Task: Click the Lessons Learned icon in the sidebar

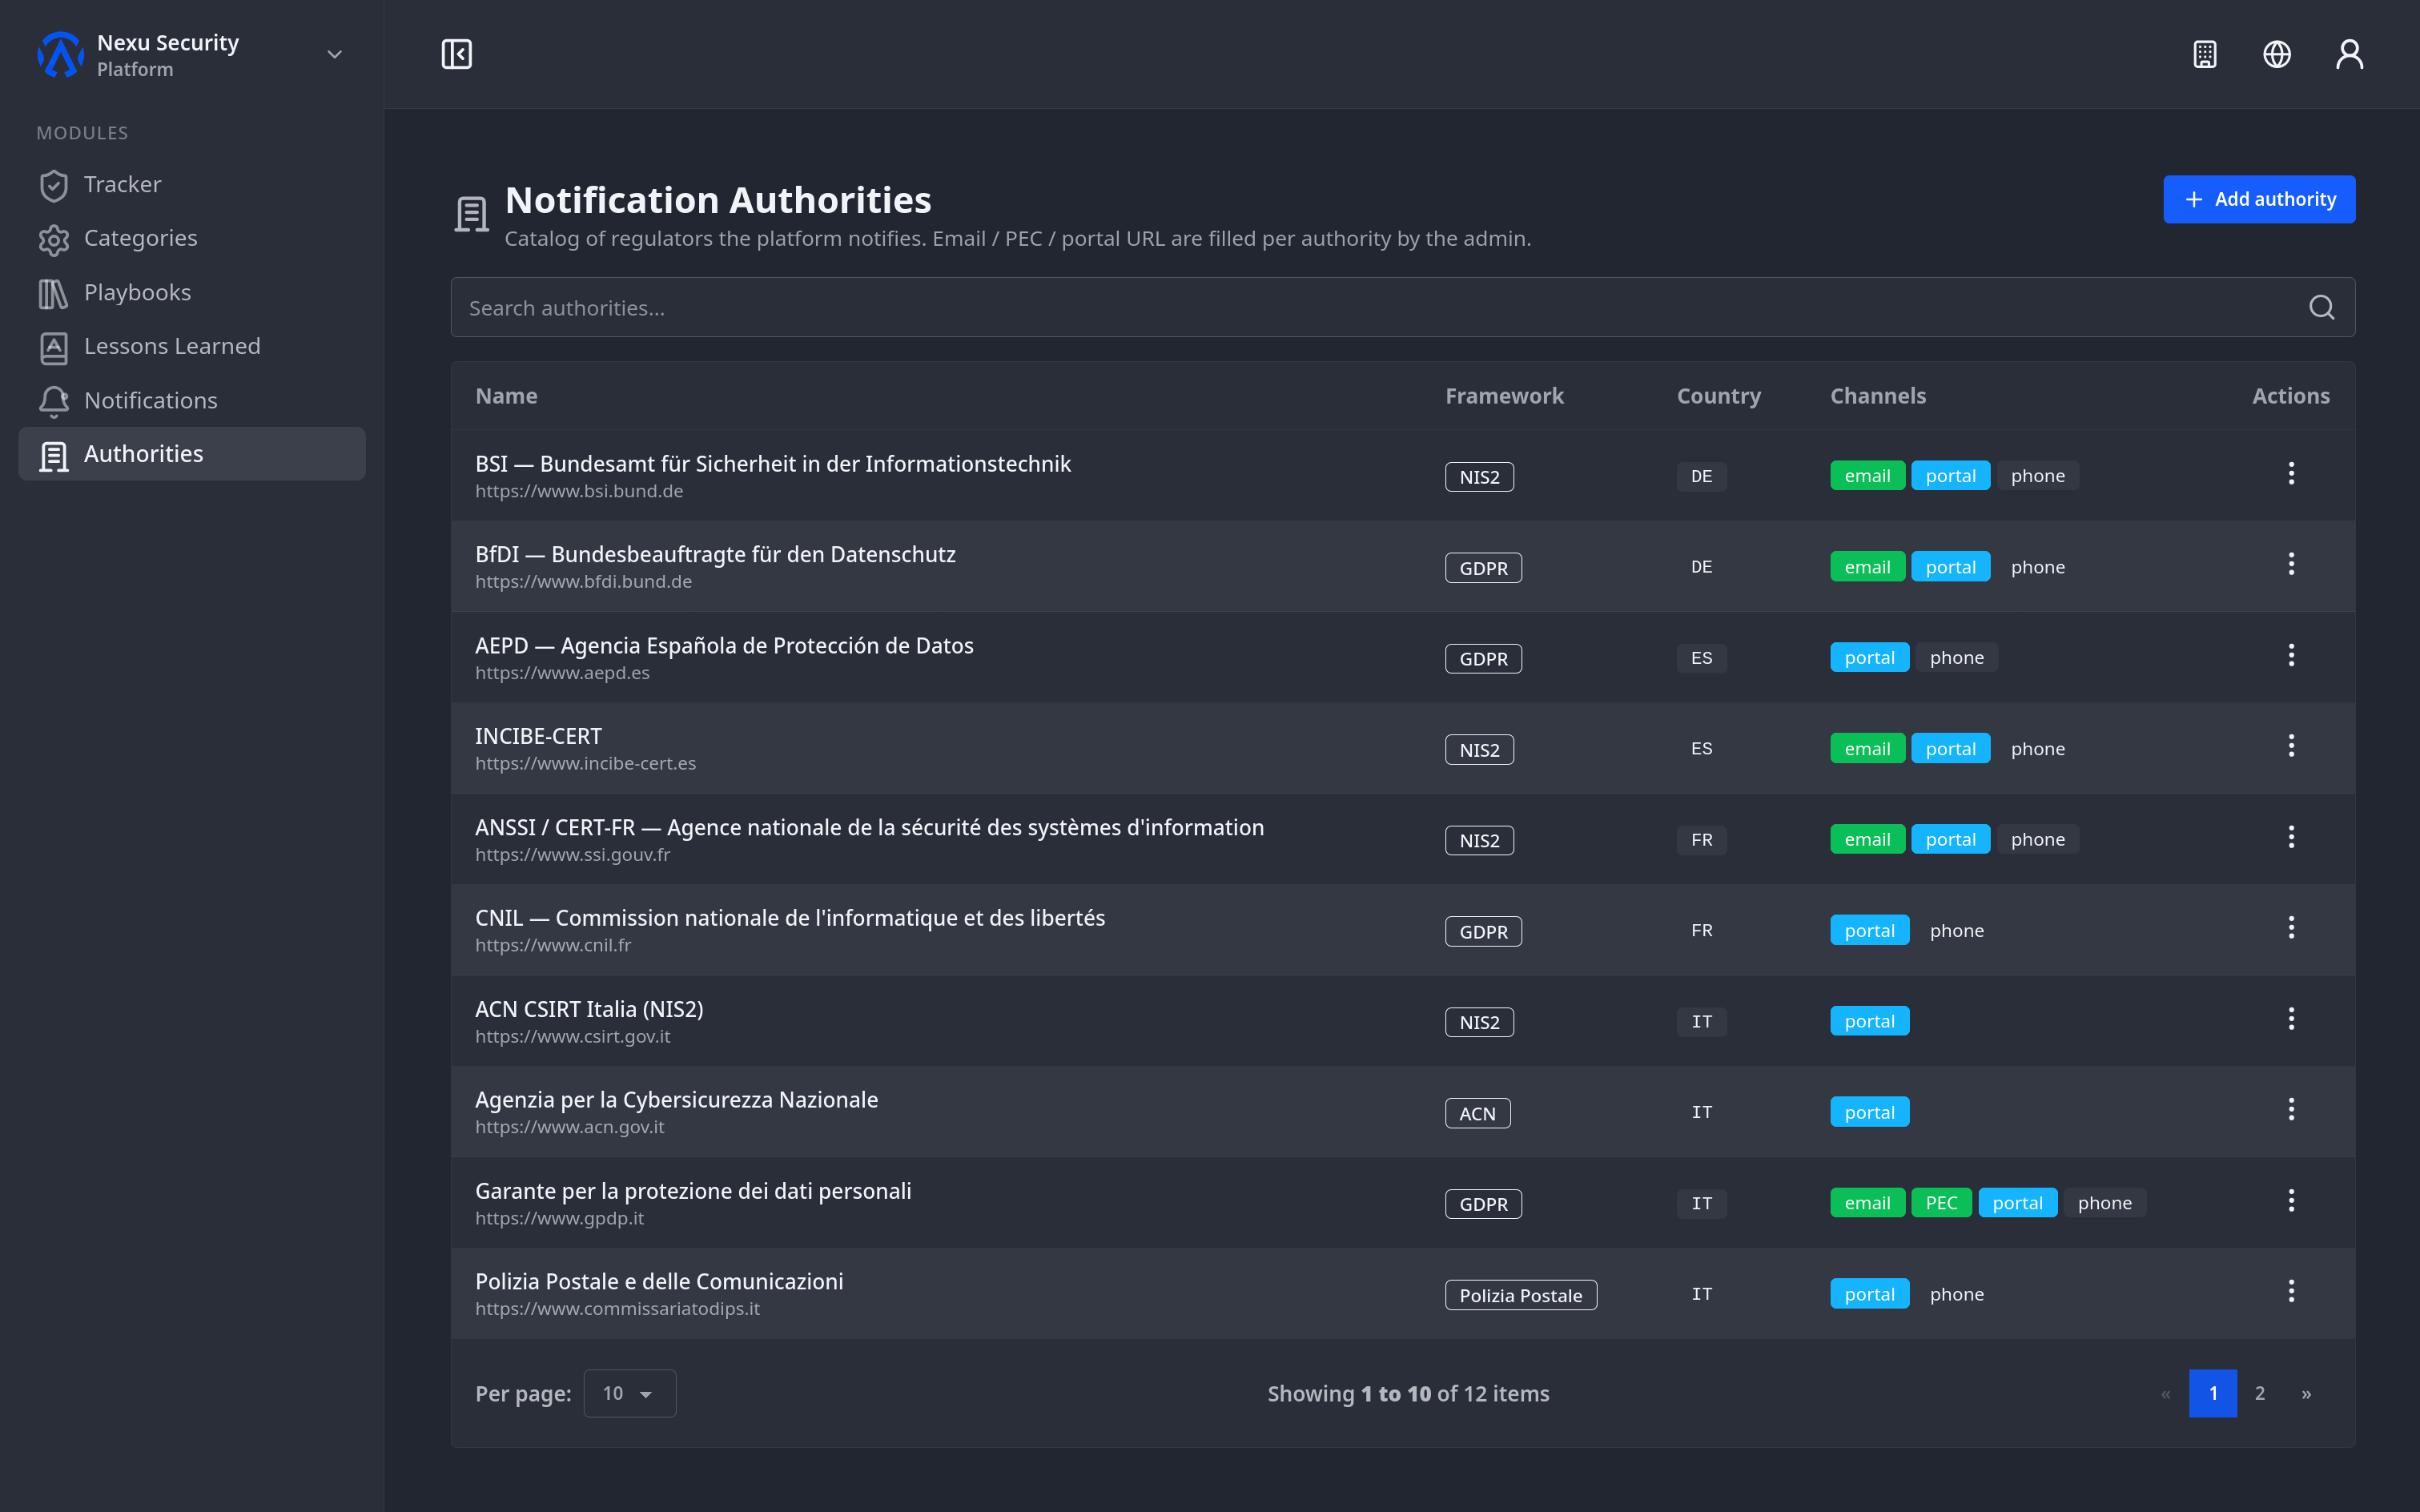Action: click(54, 347)
